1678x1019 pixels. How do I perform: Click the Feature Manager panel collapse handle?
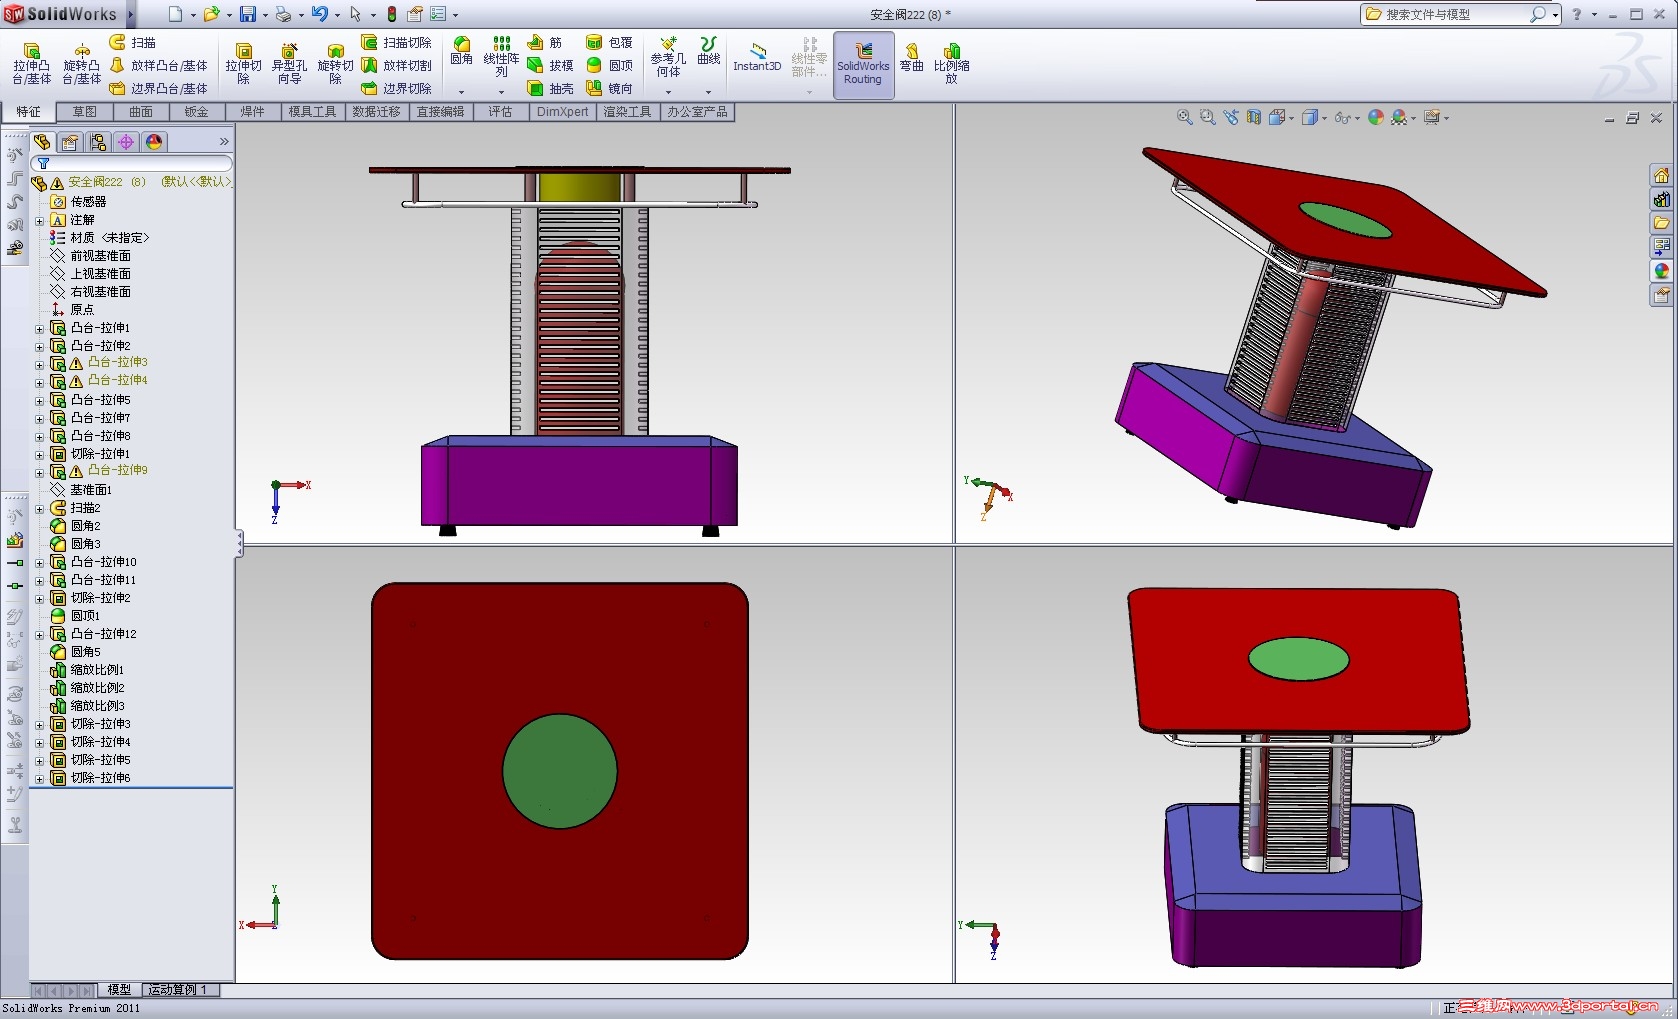(x=239, y=543)
